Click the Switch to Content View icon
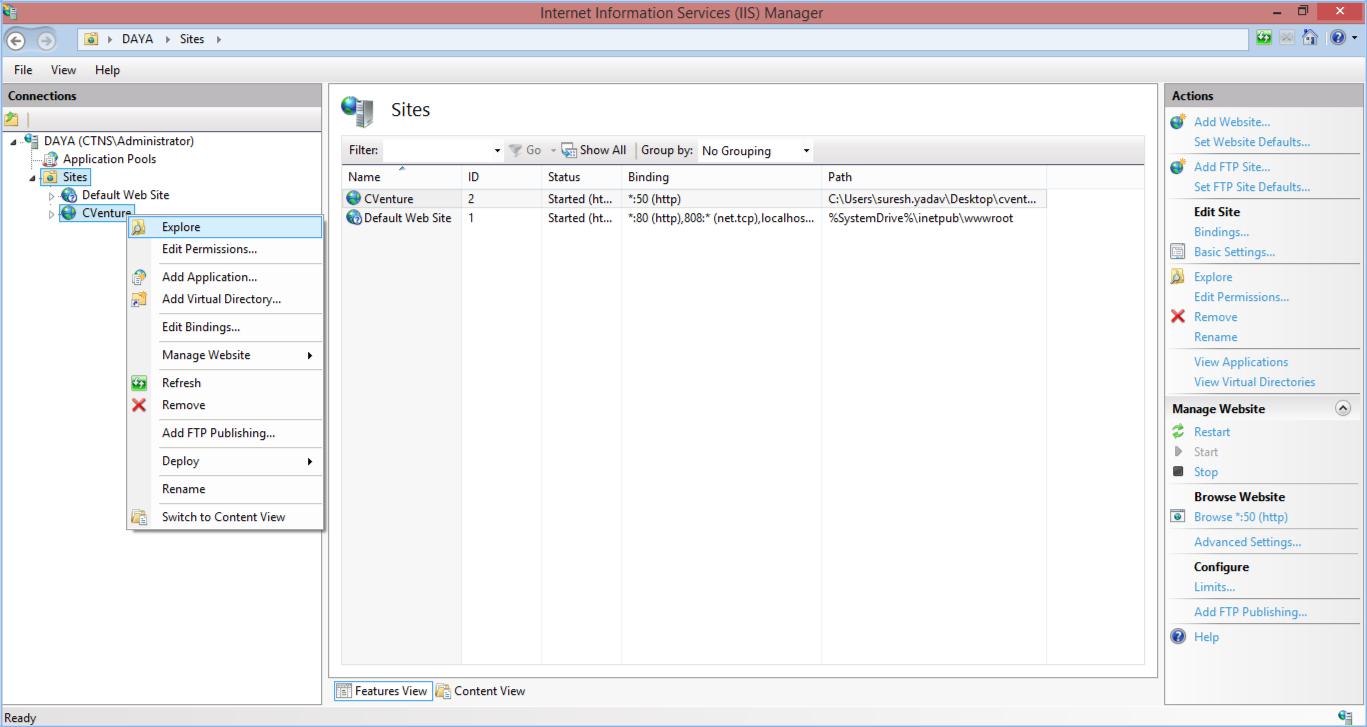This screenshot has width=1367, height=727. click(139, 517)
